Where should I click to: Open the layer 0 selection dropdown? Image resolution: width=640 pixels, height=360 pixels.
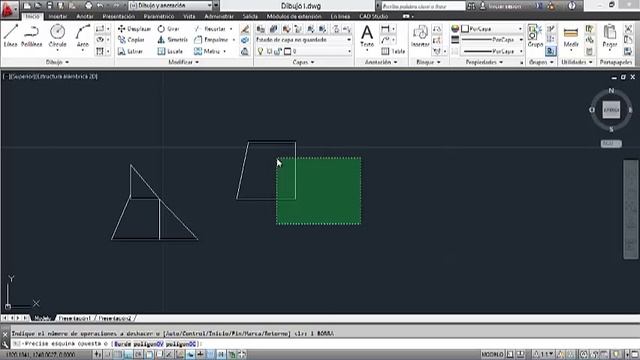click(x=303, y=51)
